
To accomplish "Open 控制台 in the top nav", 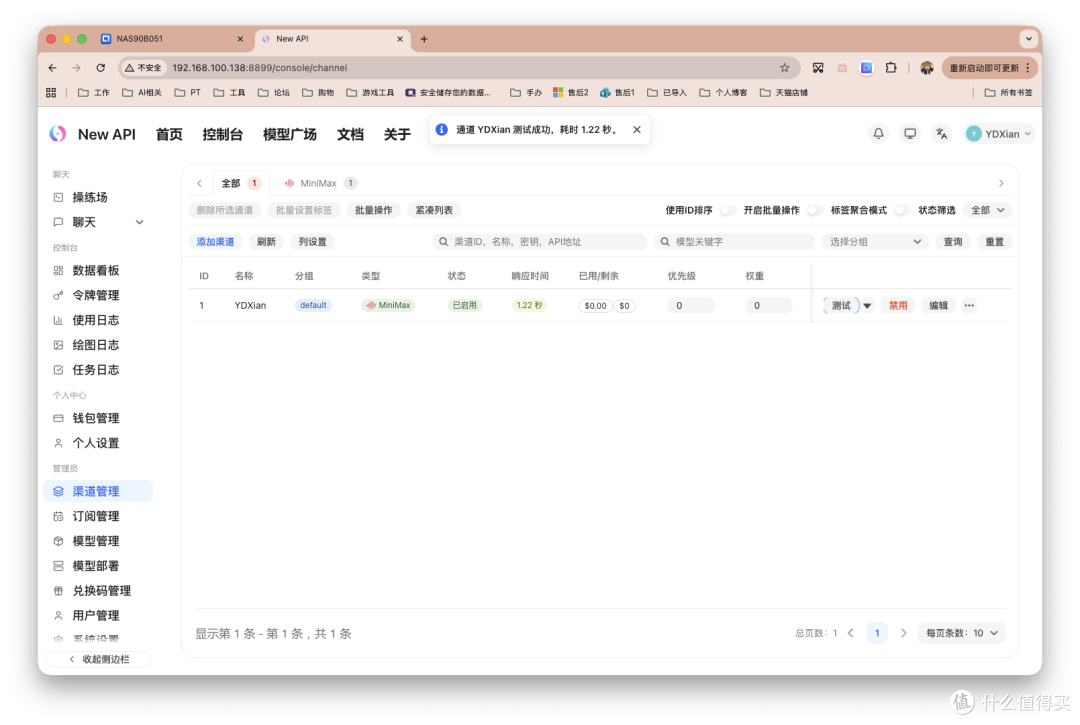I will pos(222,134).
